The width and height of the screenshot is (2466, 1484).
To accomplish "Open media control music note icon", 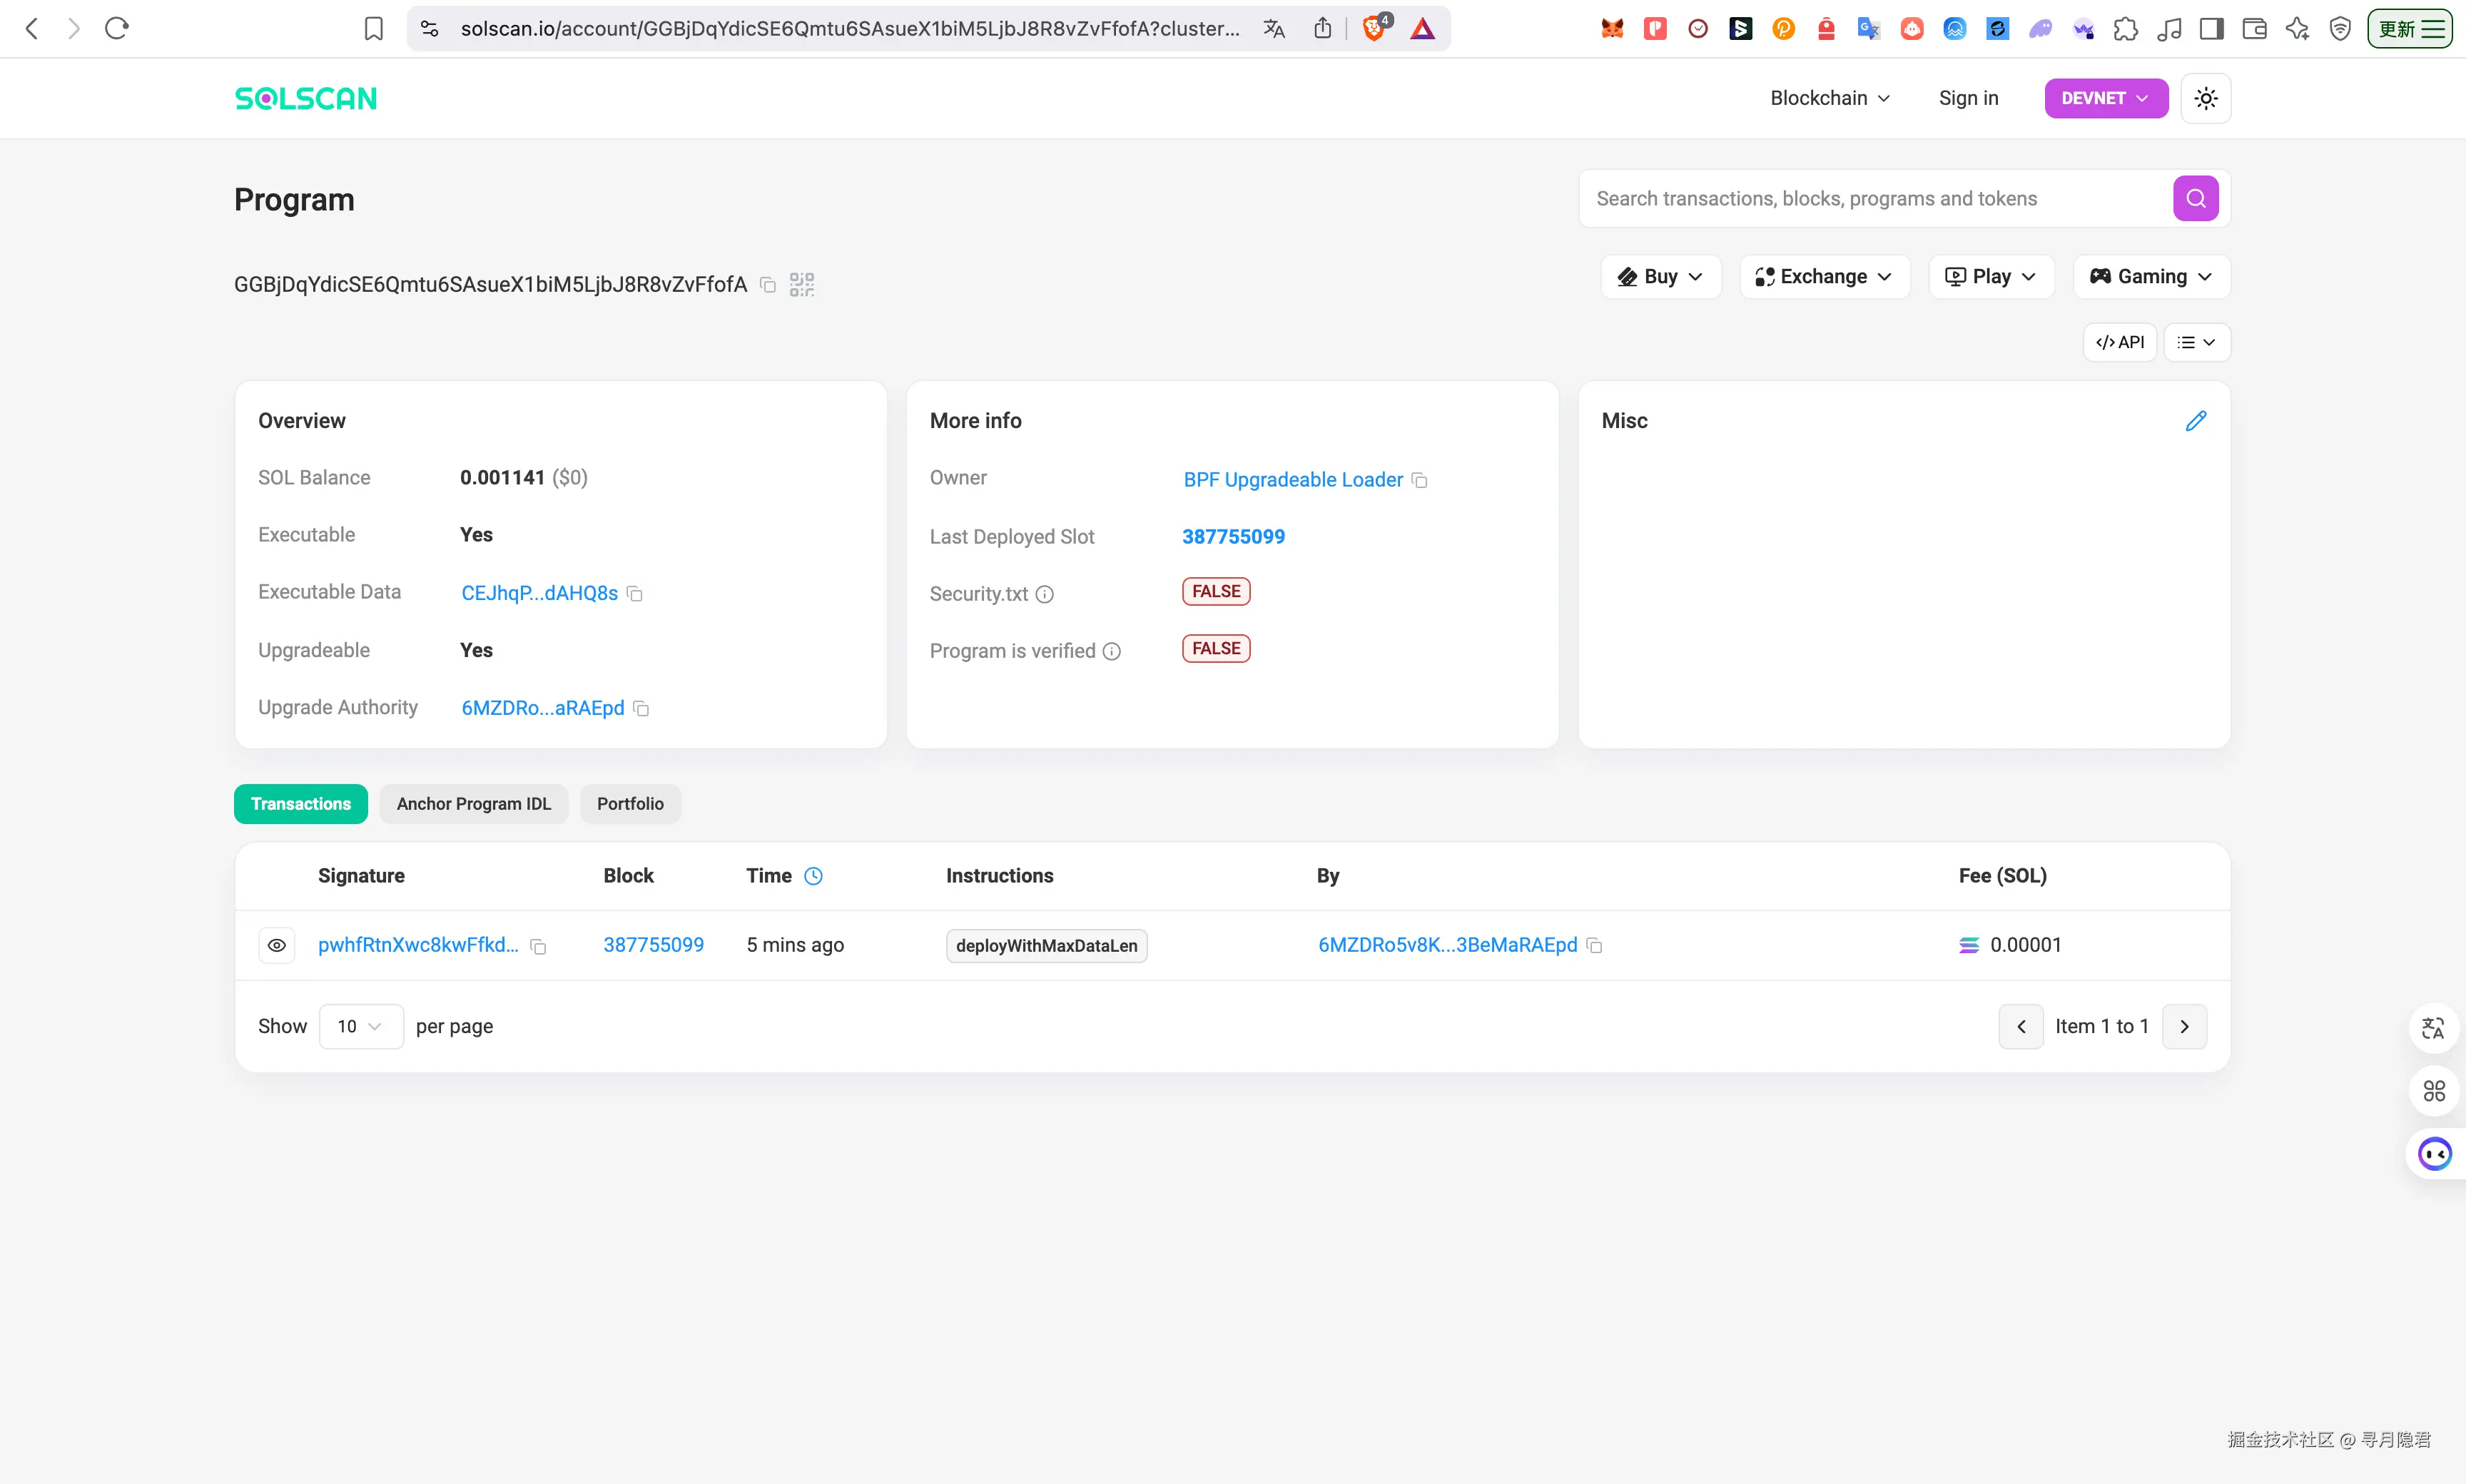I will pos(2169,29).
